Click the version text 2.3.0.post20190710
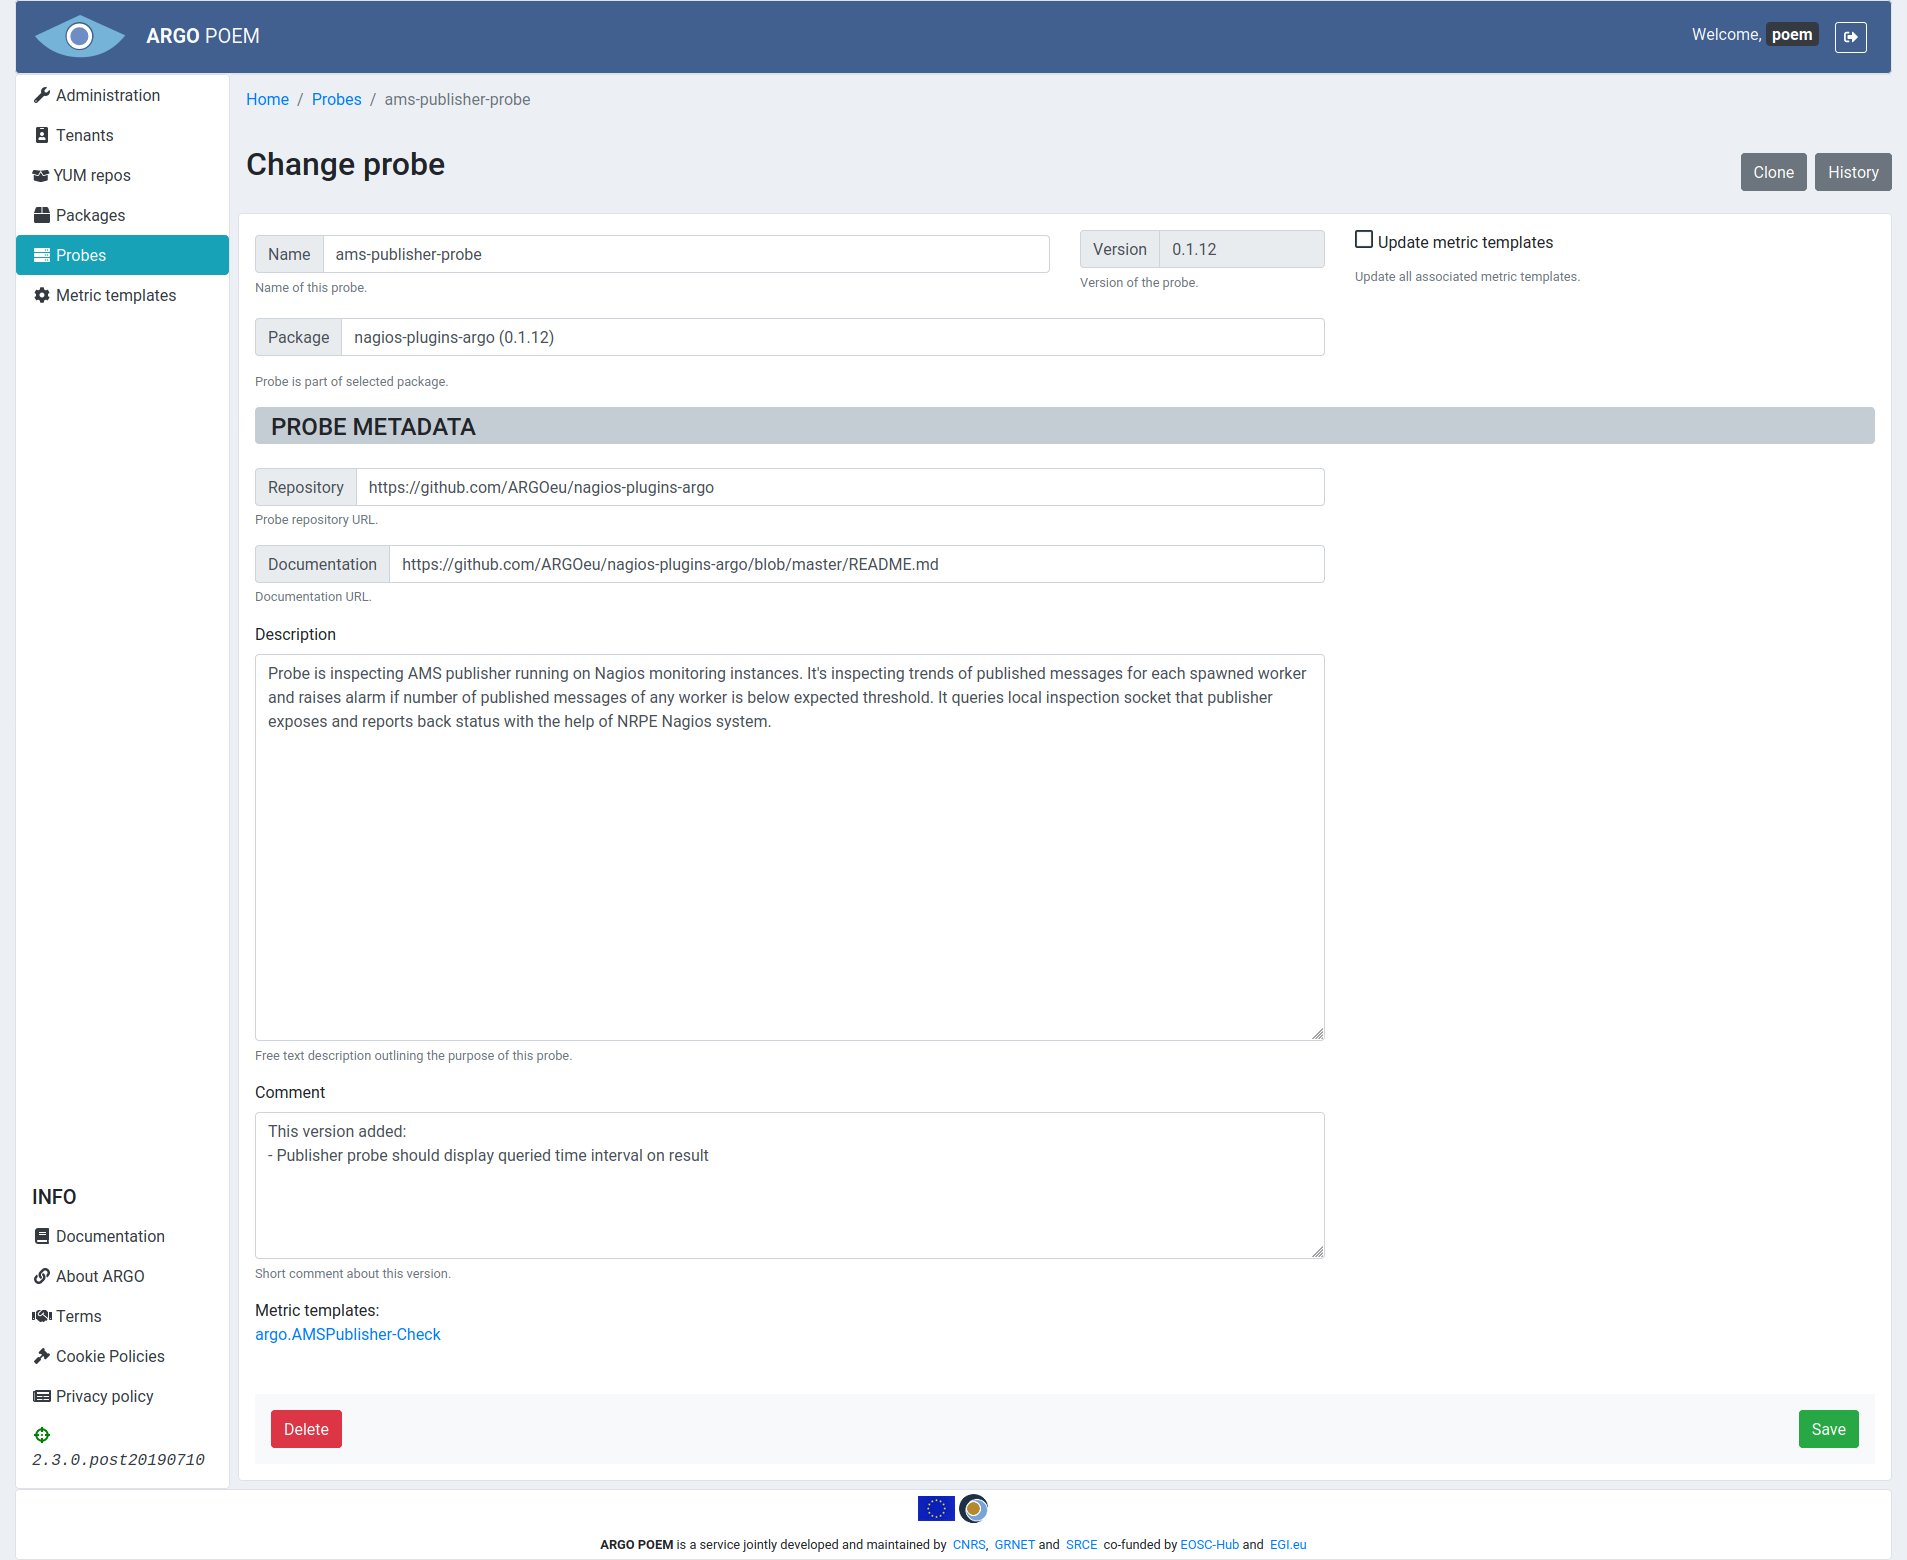Image resolution: width=1907 pixels, height=1560 pixels. tap(118, 1460)
